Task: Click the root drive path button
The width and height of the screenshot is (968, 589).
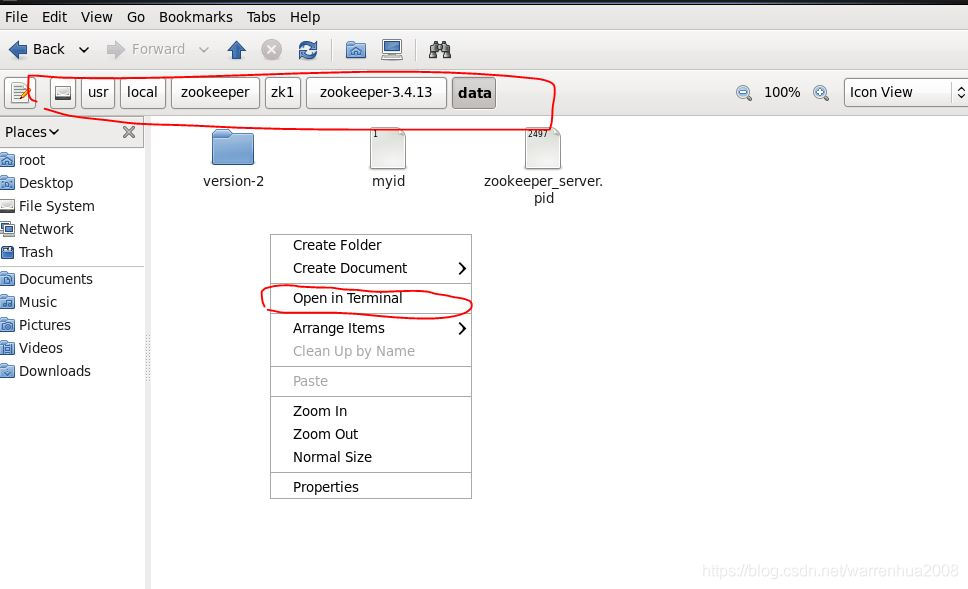Action: click(63, 93)
